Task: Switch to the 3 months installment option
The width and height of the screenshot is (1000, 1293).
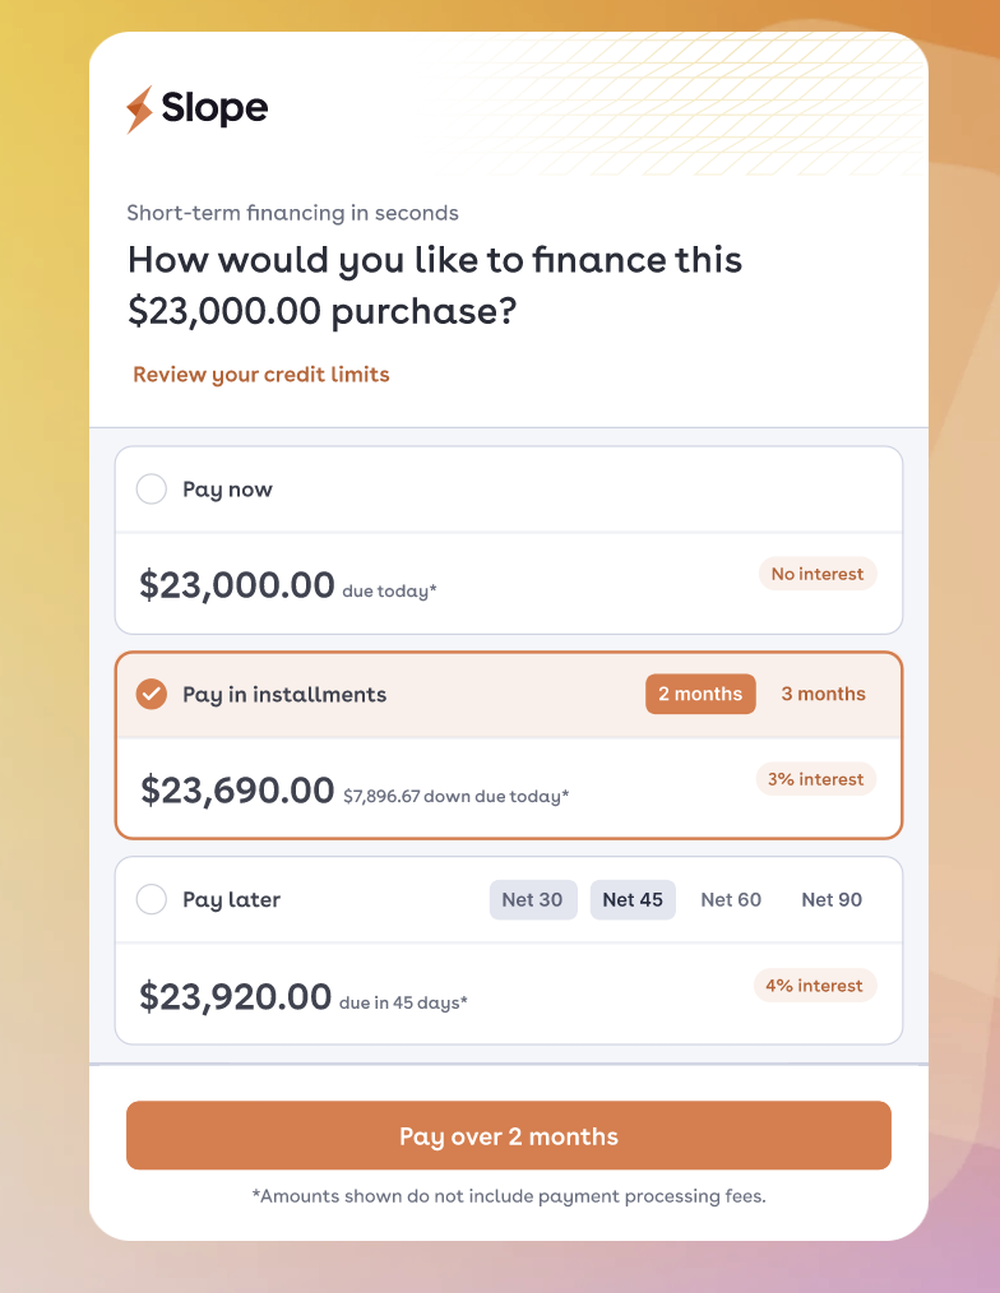Action: click(823, 694)
